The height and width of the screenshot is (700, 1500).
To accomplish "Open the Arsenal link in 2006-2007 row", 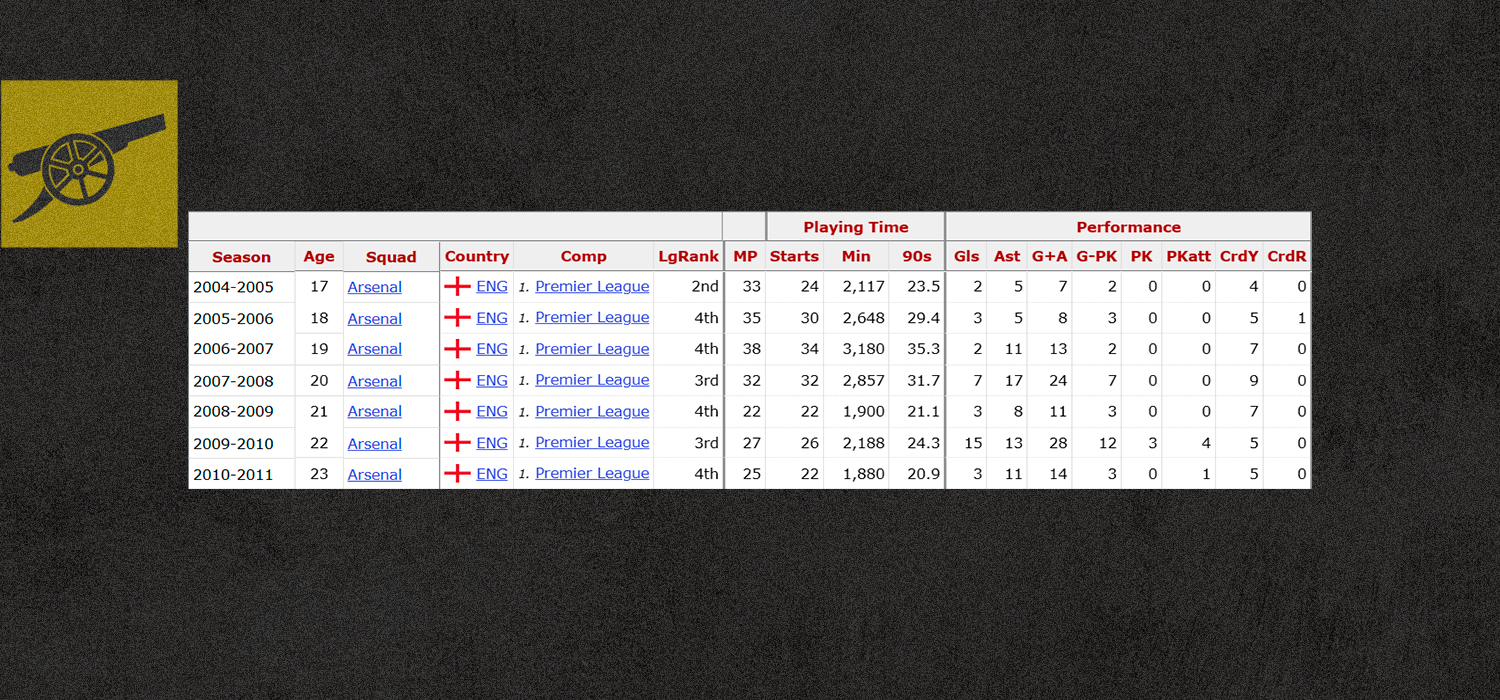I will (x=375, y=349).
